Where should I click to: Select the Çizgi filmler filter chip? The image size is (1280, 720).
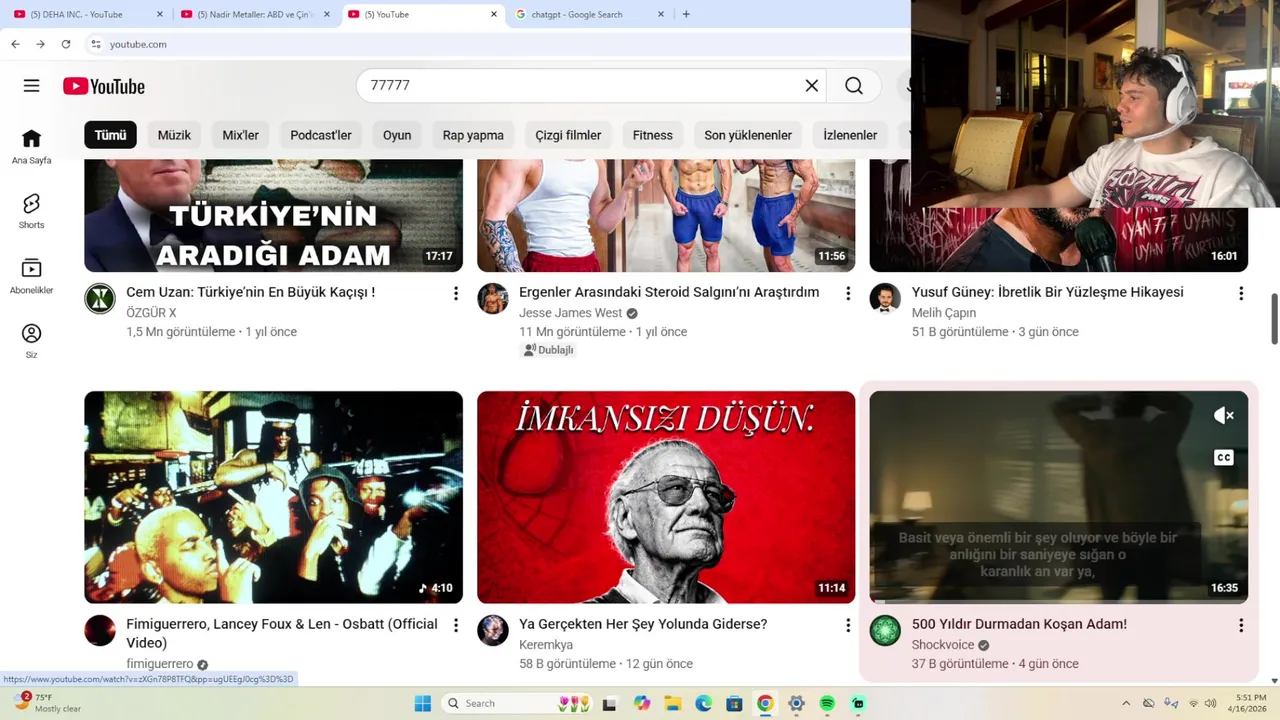tap(568, 135)
